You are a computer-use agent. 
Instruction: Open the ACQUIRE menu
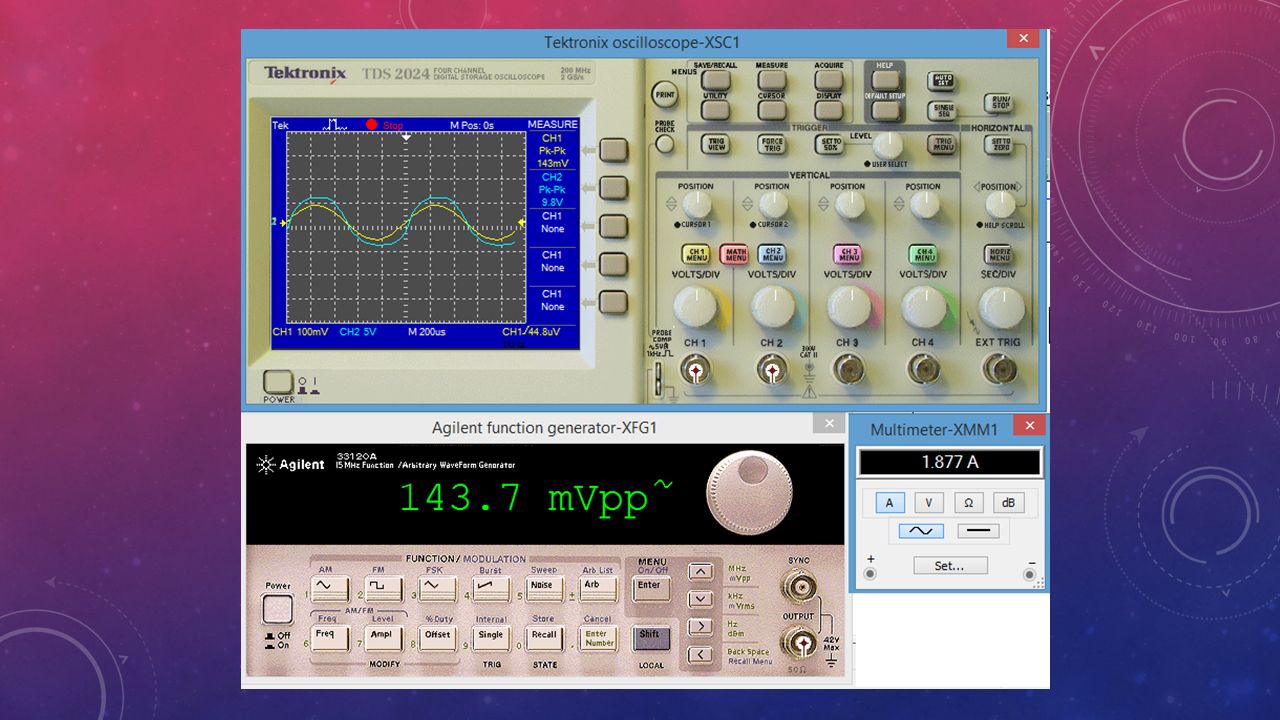coord(829,80)
